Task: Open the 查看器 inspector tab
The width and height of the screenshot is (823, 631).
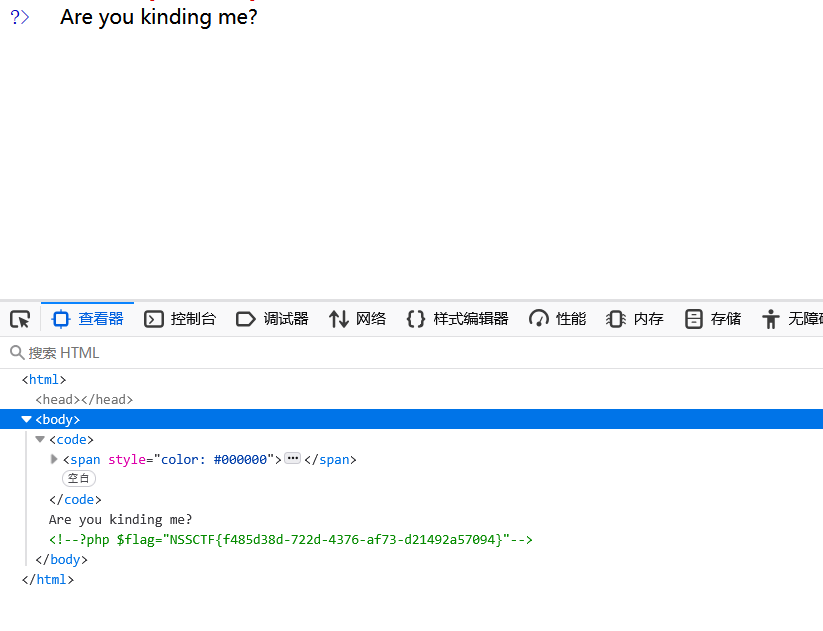Action: 87,319
